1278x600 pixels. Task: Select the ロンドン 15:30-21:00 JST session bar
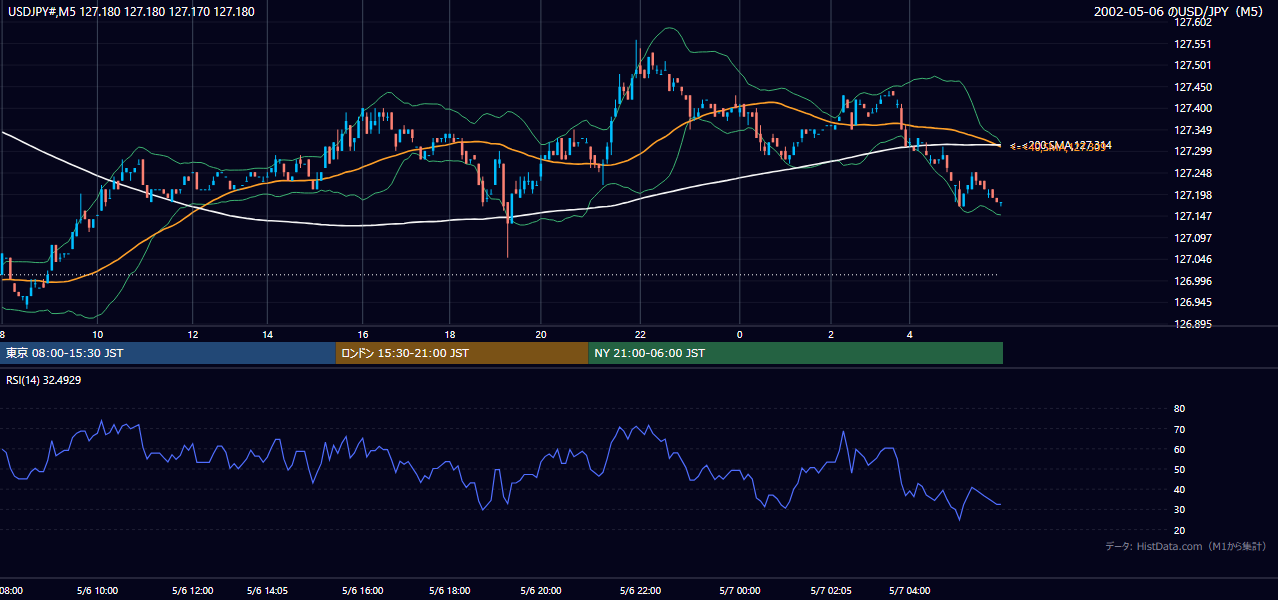coord(462,353)
